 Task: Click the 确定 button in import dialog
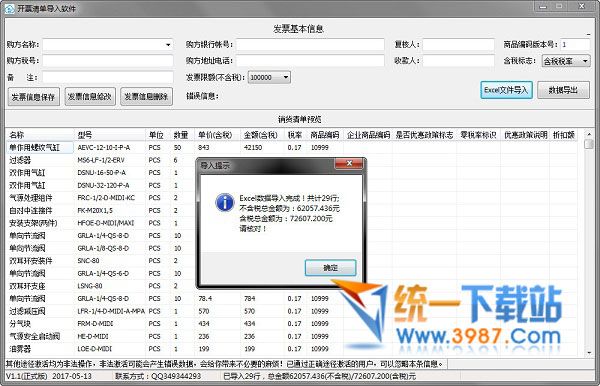(x=331, y=268)
